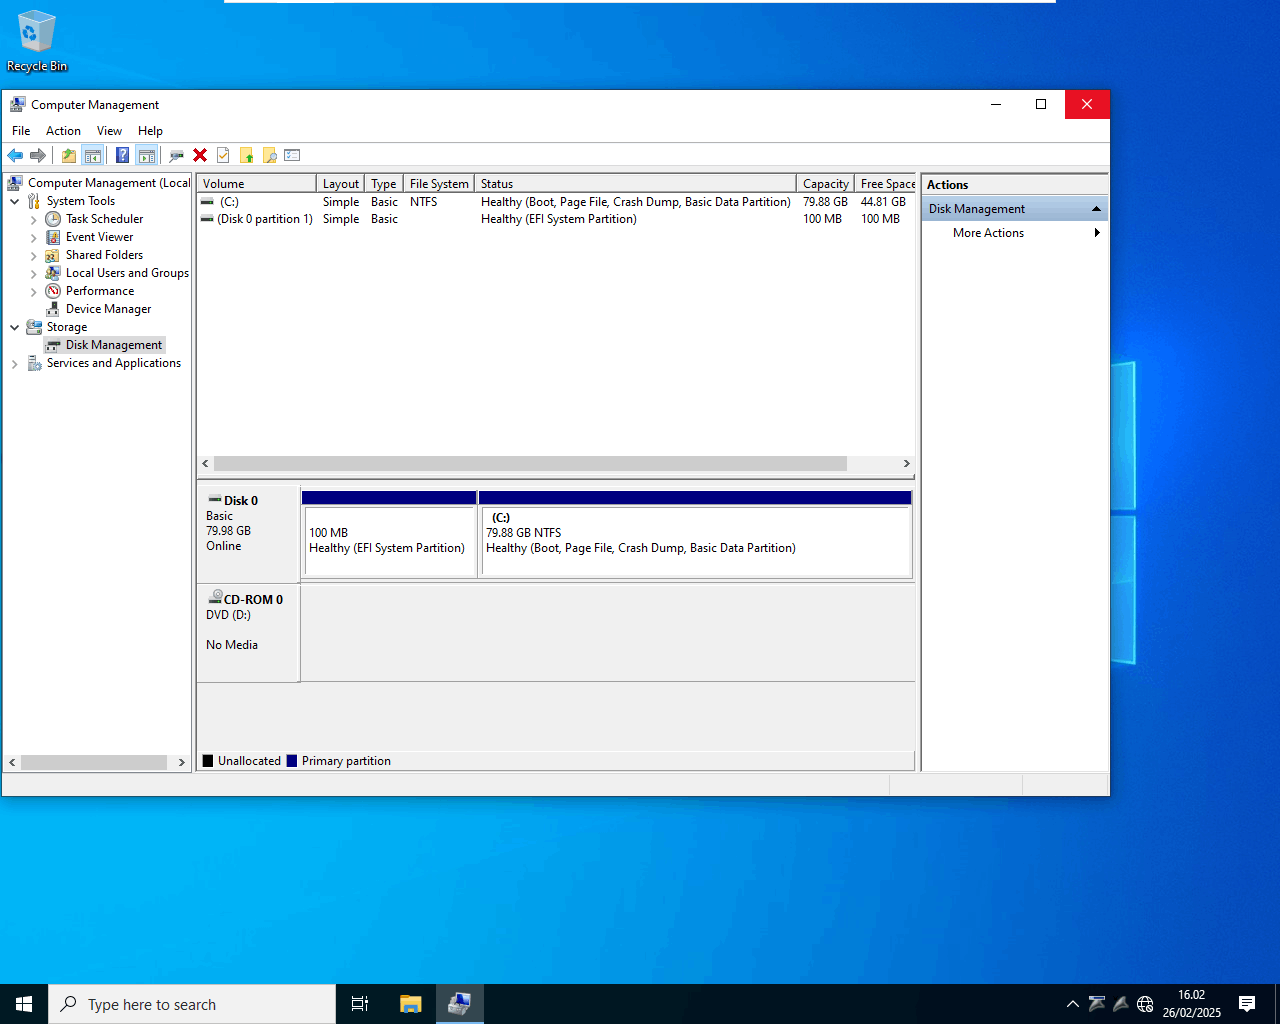
Task: Select Task Scheduler clock icon in tree
Action: coord(53,219)
